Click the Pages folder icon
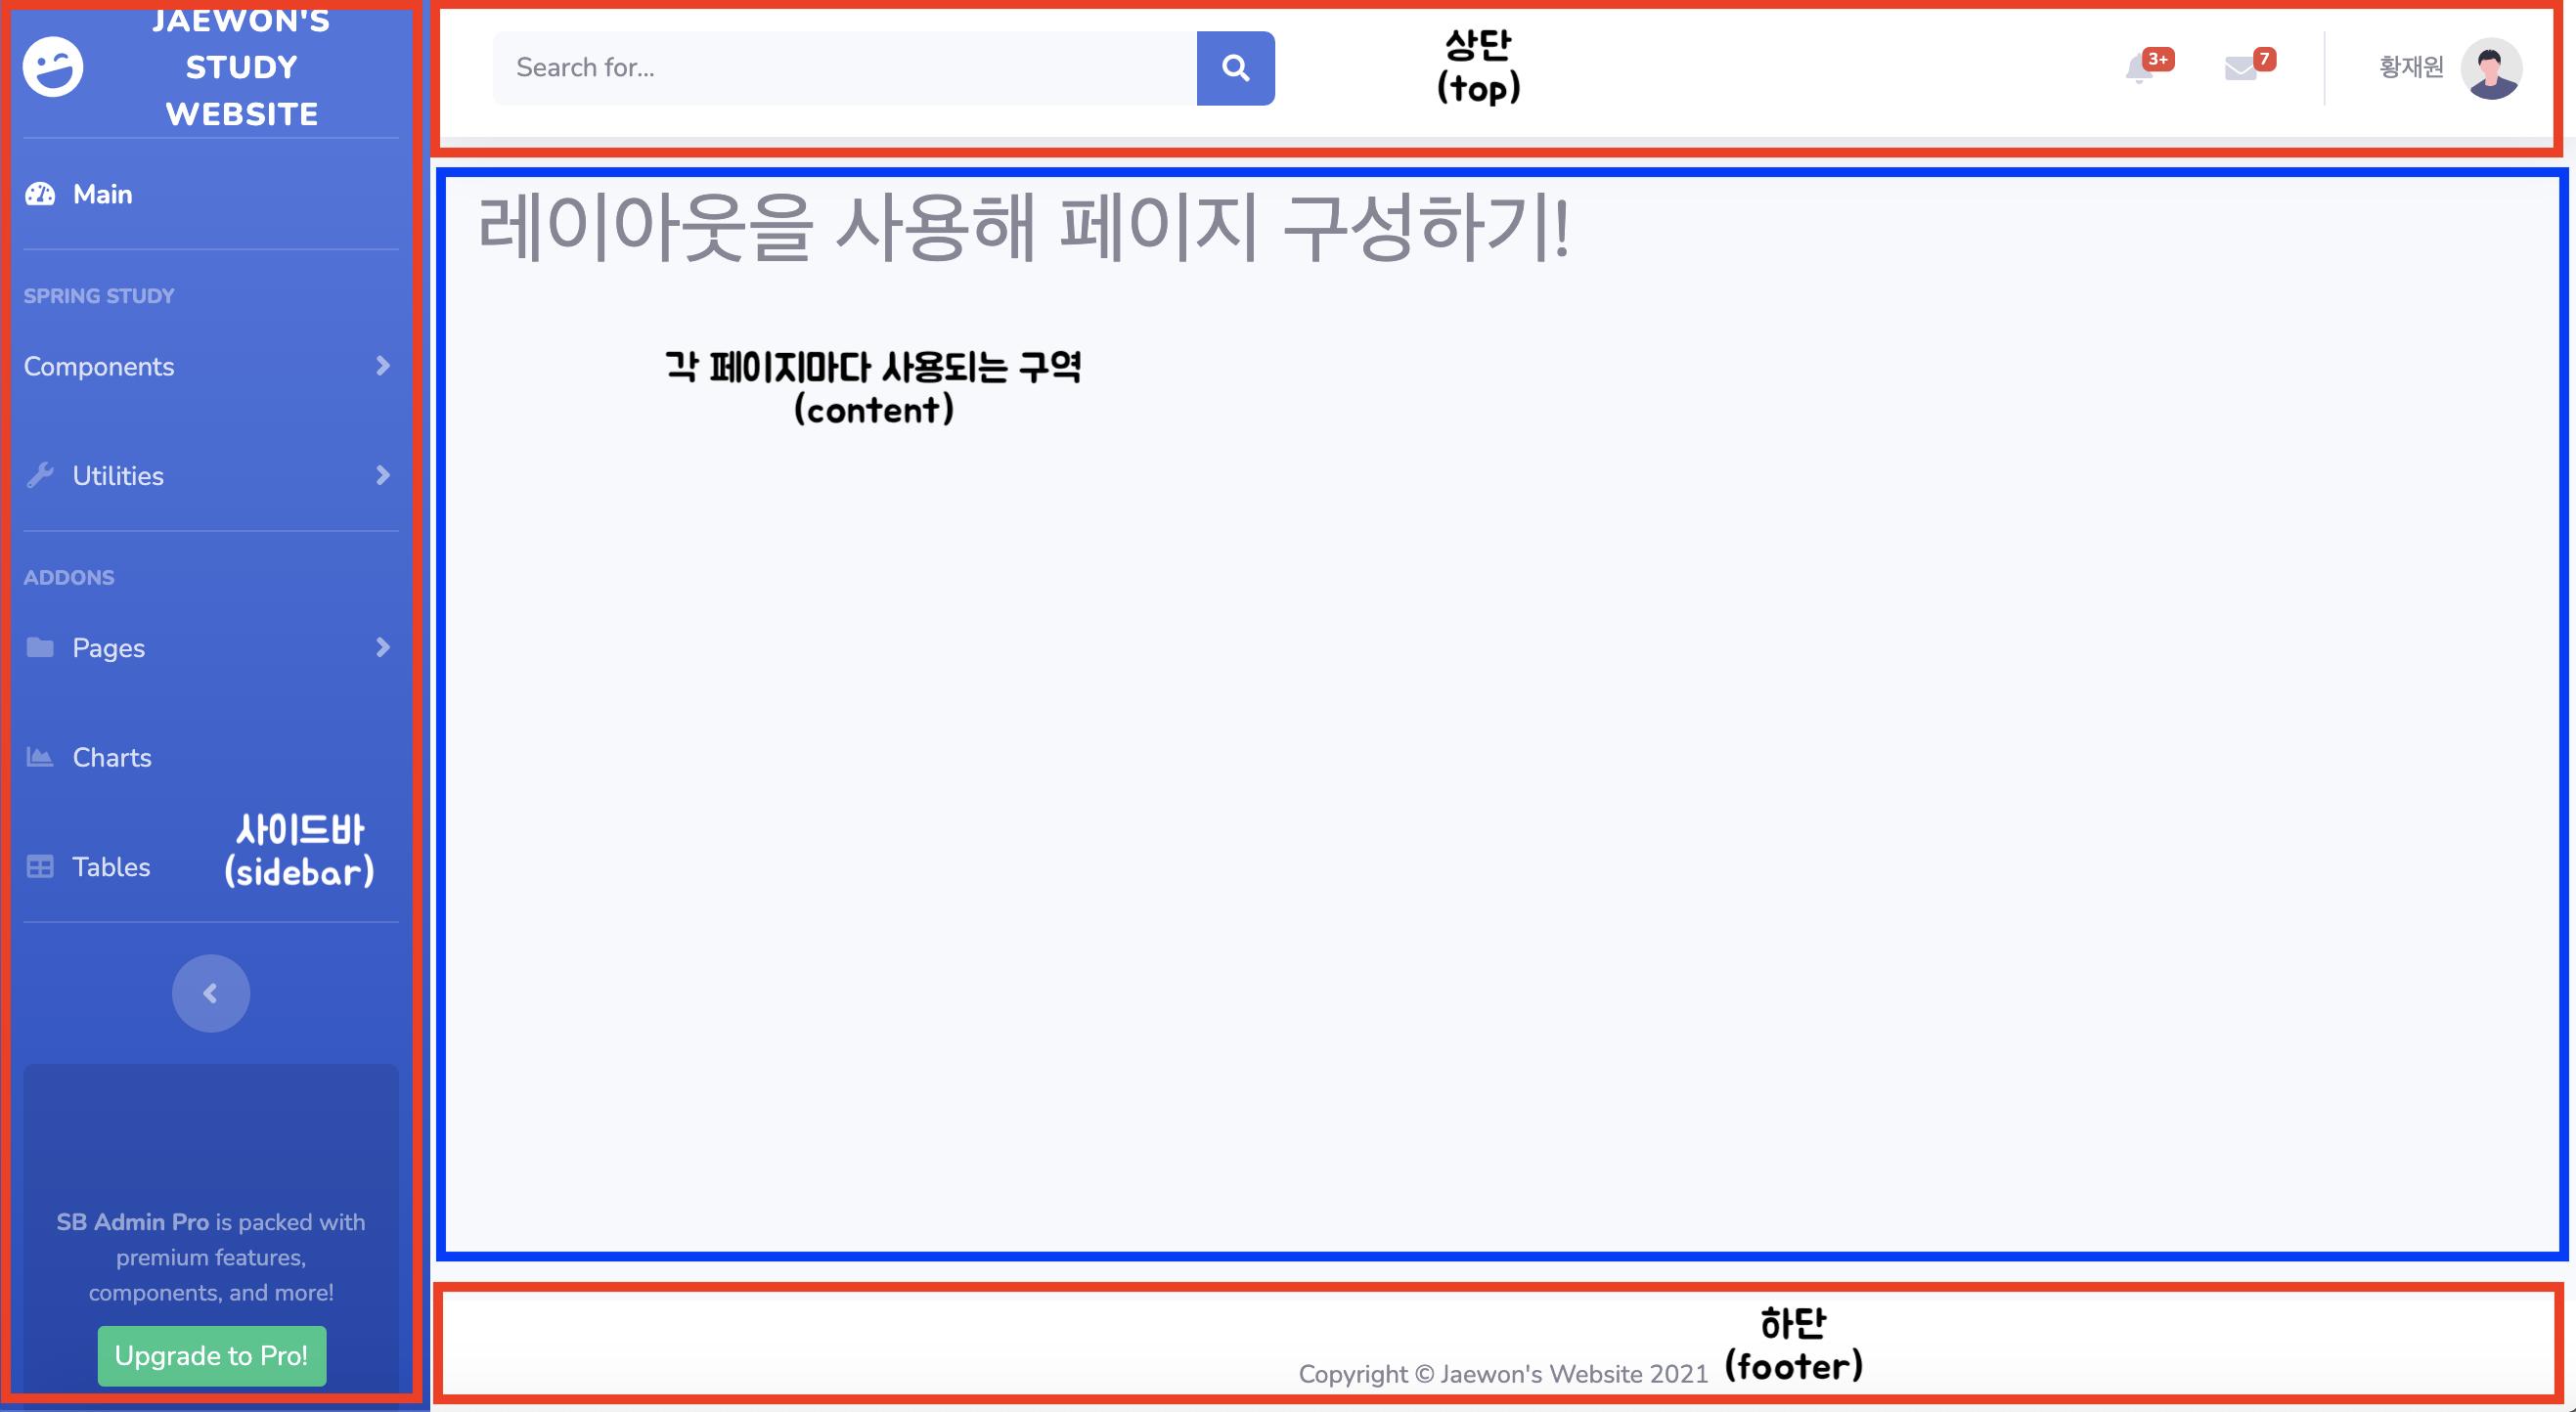 [40, 648]
